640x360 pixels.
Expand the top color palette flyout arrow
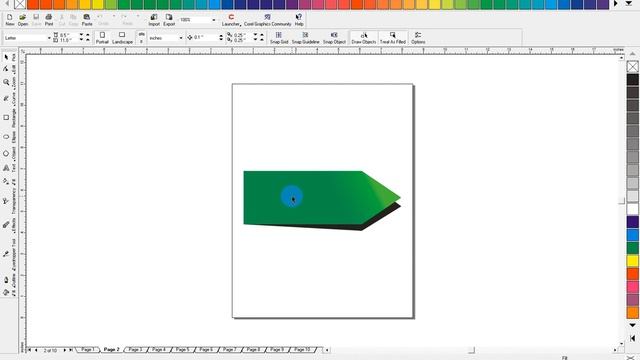click(629, 4)
